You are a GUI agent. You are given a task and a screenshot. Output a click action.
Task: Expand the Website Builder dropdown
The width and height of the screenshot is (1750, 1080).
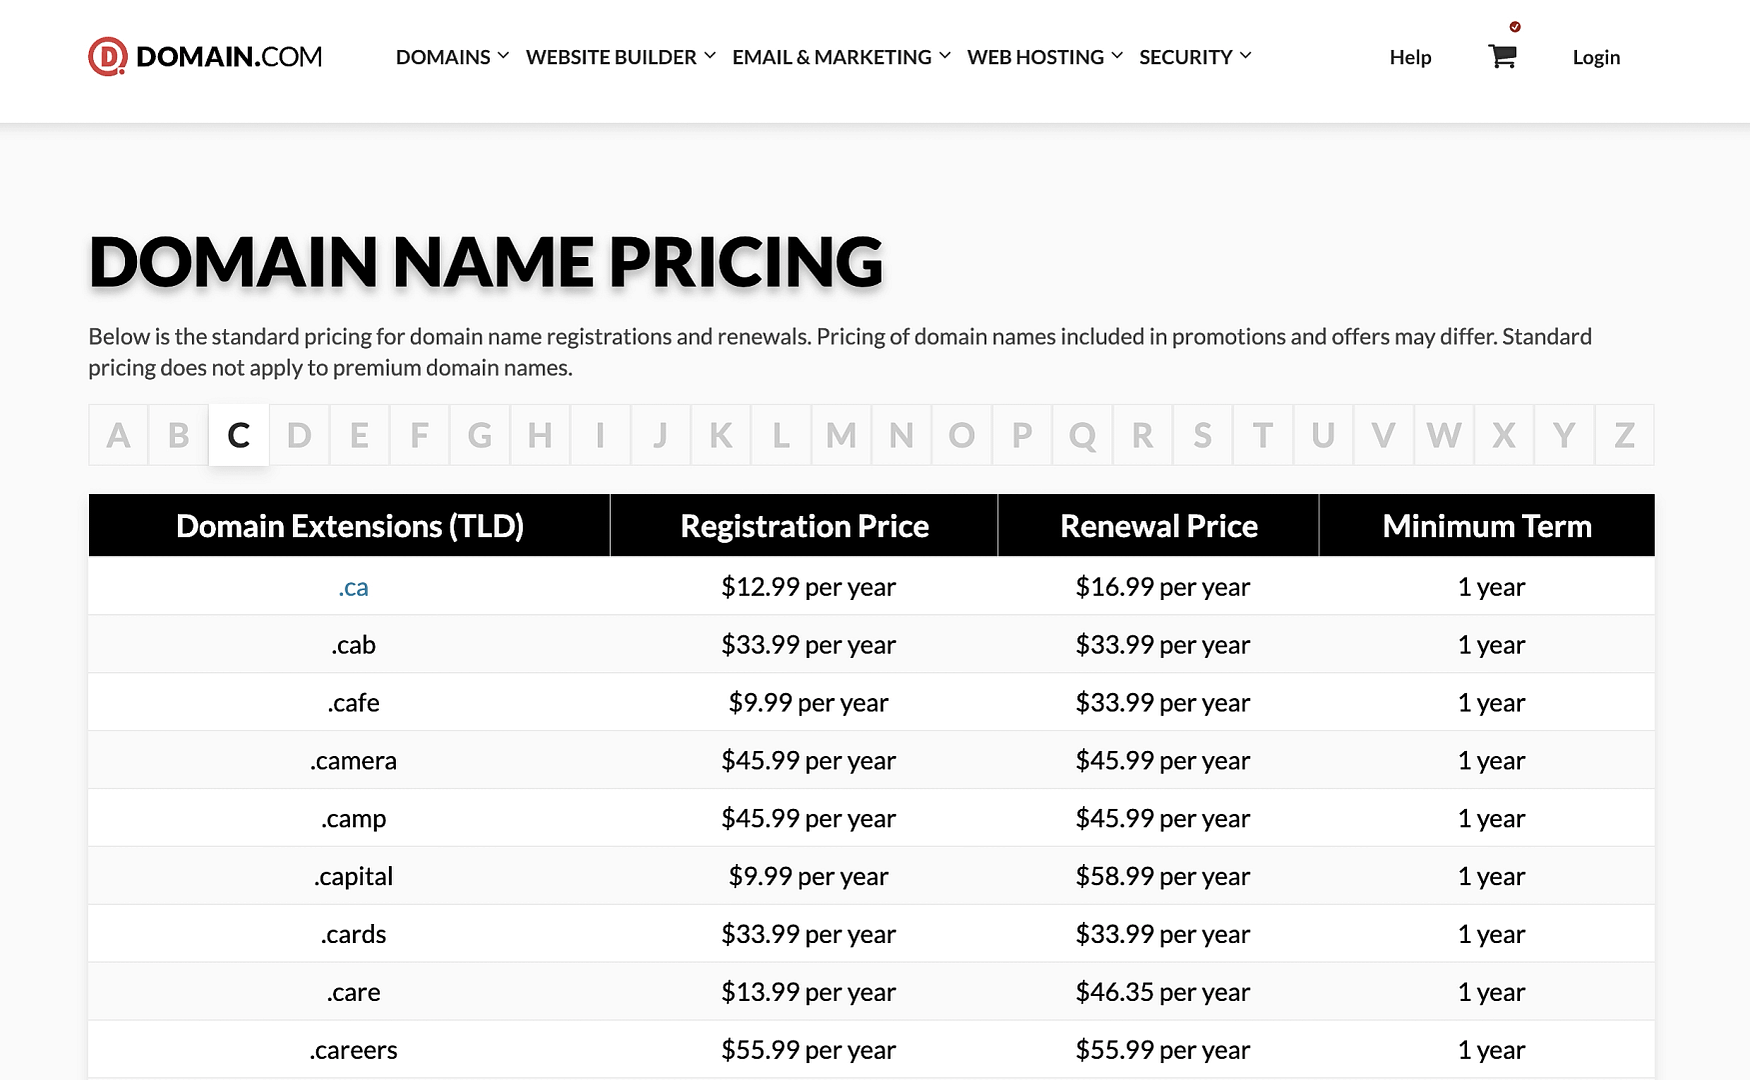(620, 57)
